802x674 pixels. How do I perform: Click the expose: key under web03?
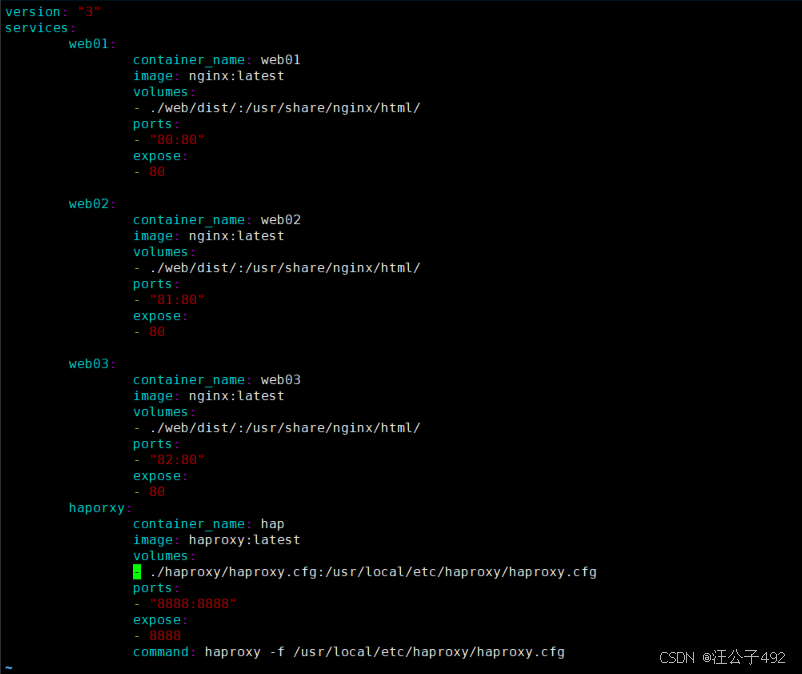pyautogui.click(x=160, y=477)
